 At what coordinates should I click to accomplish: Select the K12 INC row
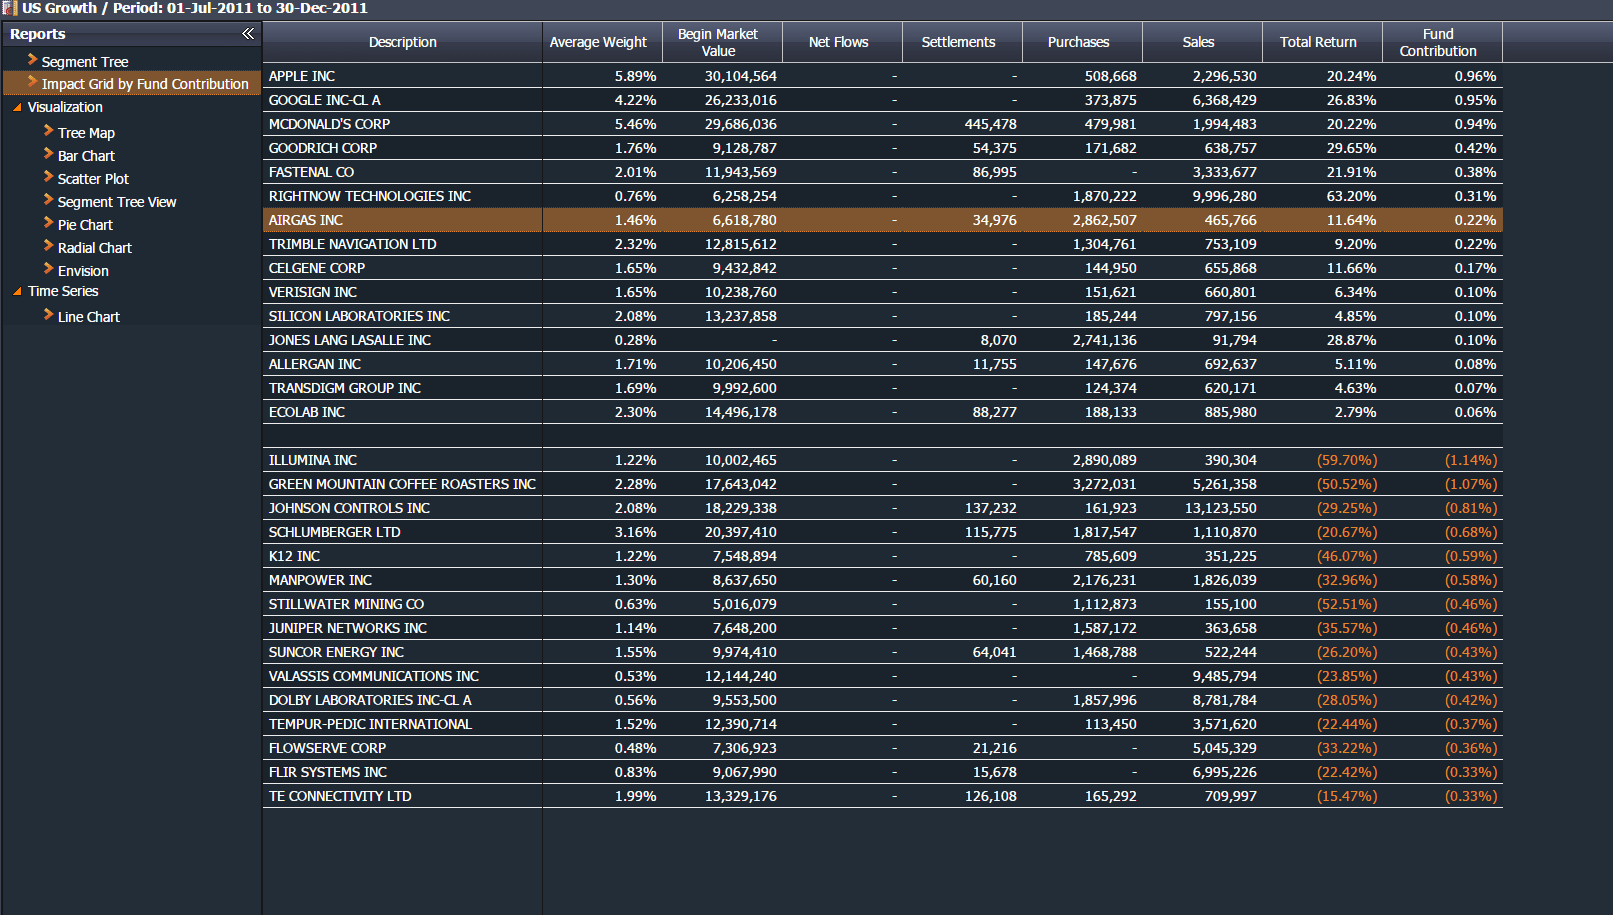(883, 556)
